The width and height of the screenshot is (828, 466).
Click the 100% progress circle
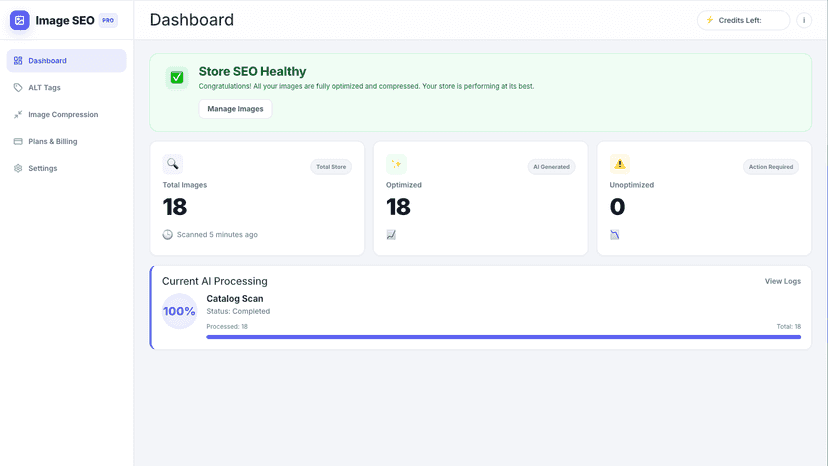tap(179, 311)
